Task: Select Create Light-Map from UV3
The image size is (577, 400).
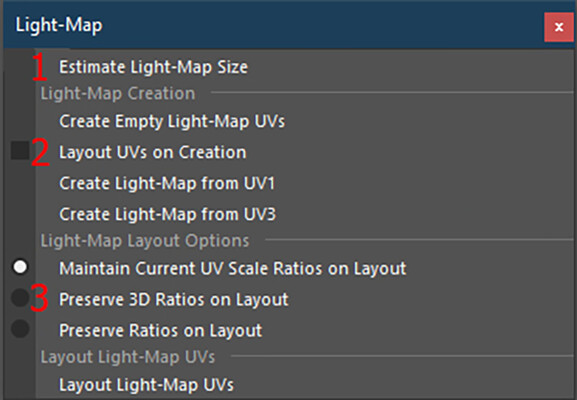Action: tap(167, 214)
